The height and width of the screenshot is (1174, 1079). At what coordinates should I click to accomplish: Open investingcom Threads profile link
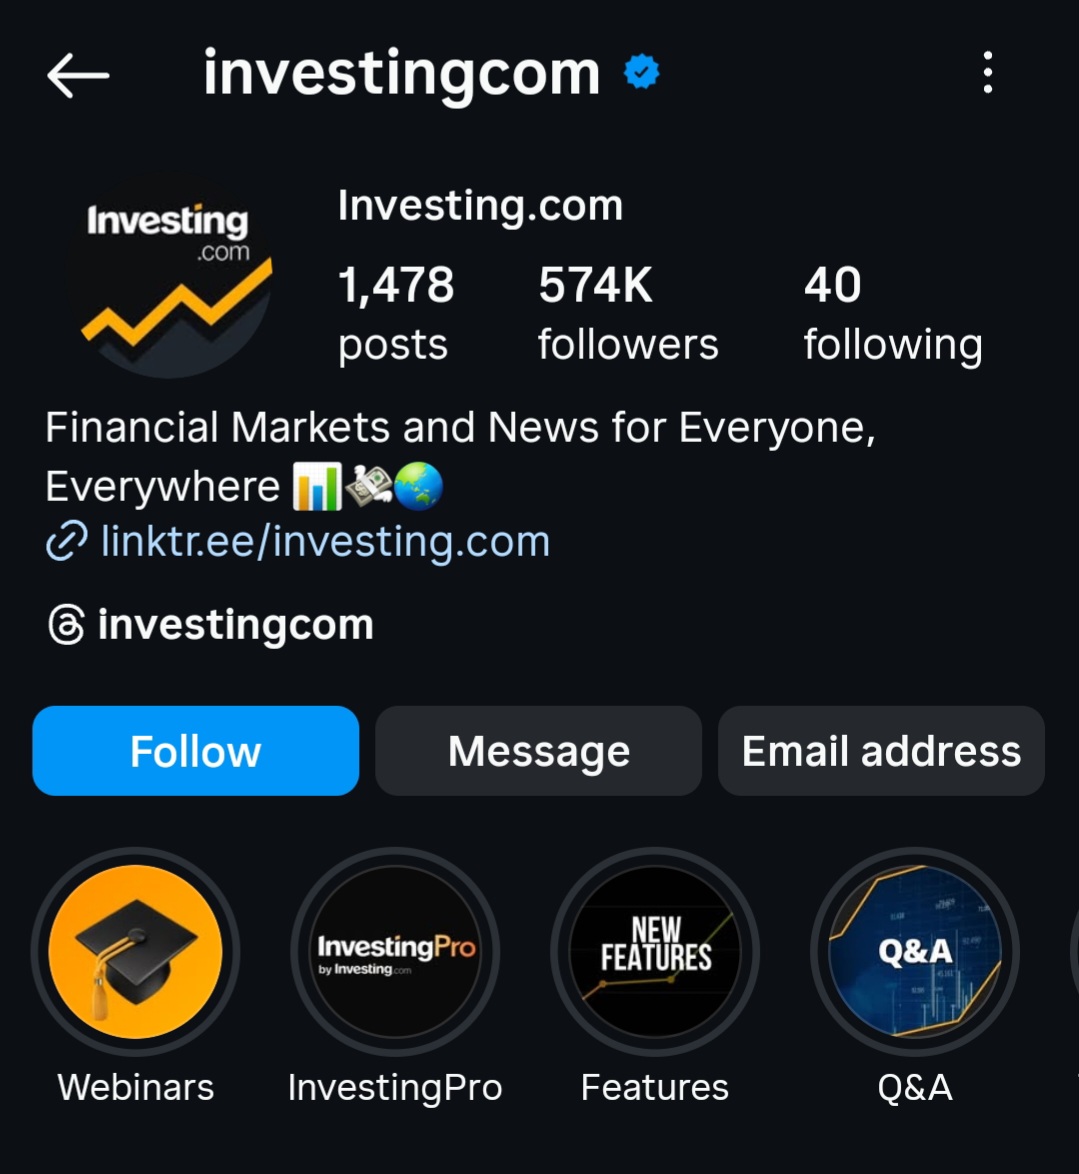point(235,624)
